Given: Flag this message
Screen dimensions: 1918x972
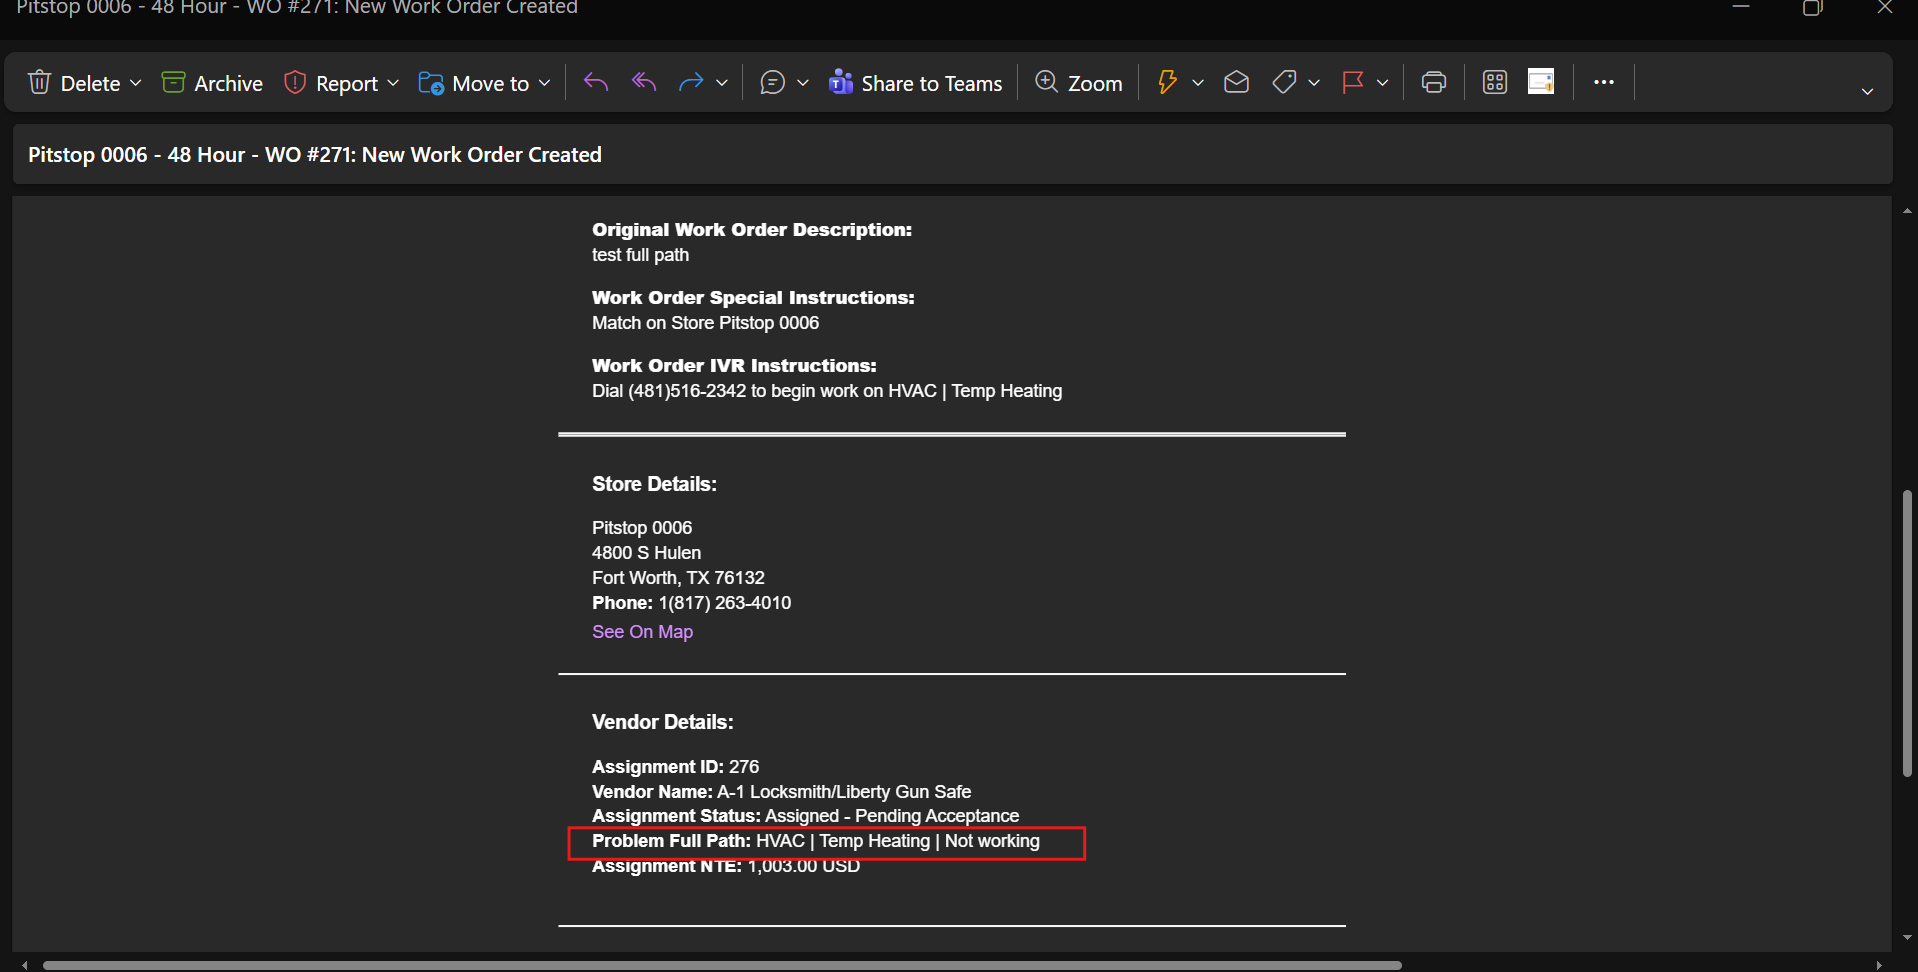Looking at the screenshot, I should point(1352,83).
